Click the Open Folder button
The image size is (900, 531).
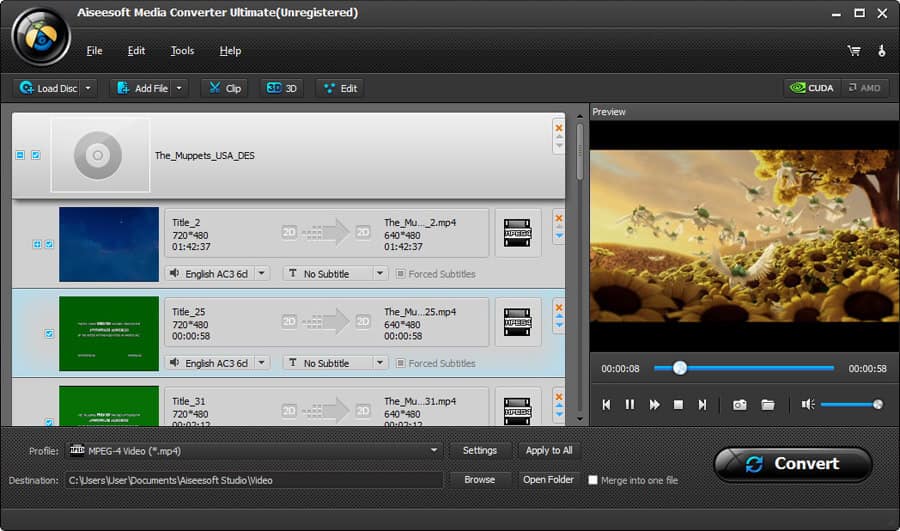coord(549,479)
